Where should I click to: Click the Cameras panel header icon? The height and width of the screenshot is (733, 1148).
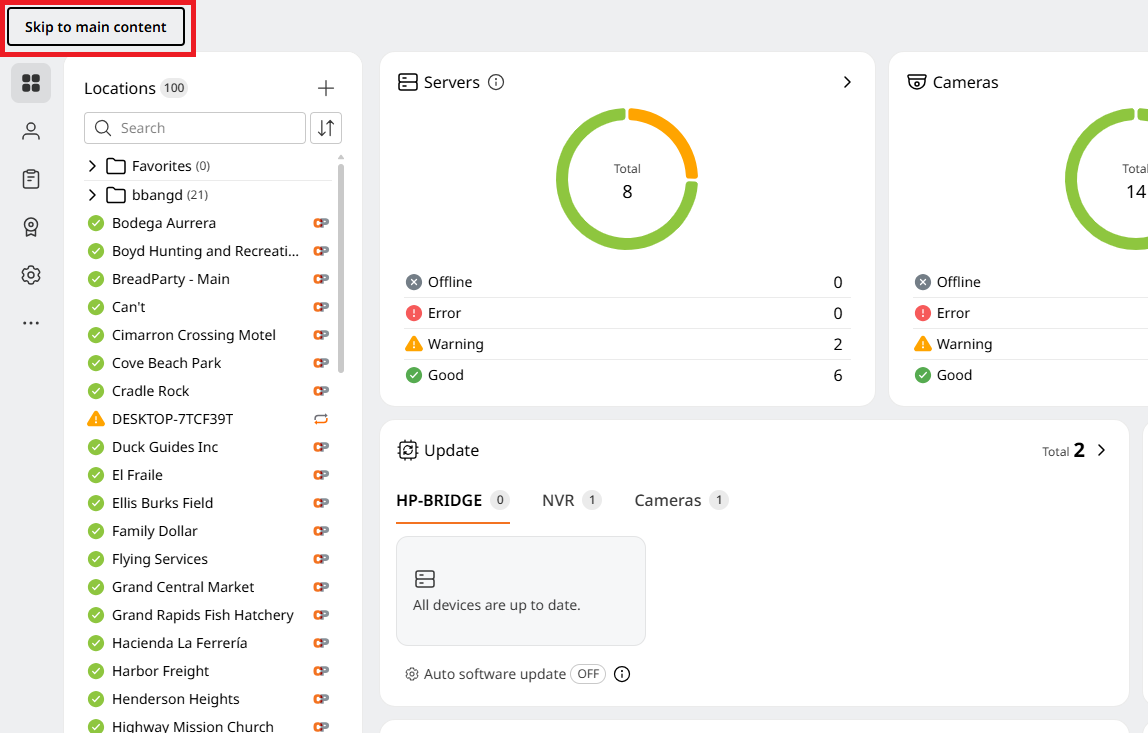click(917, 82)
